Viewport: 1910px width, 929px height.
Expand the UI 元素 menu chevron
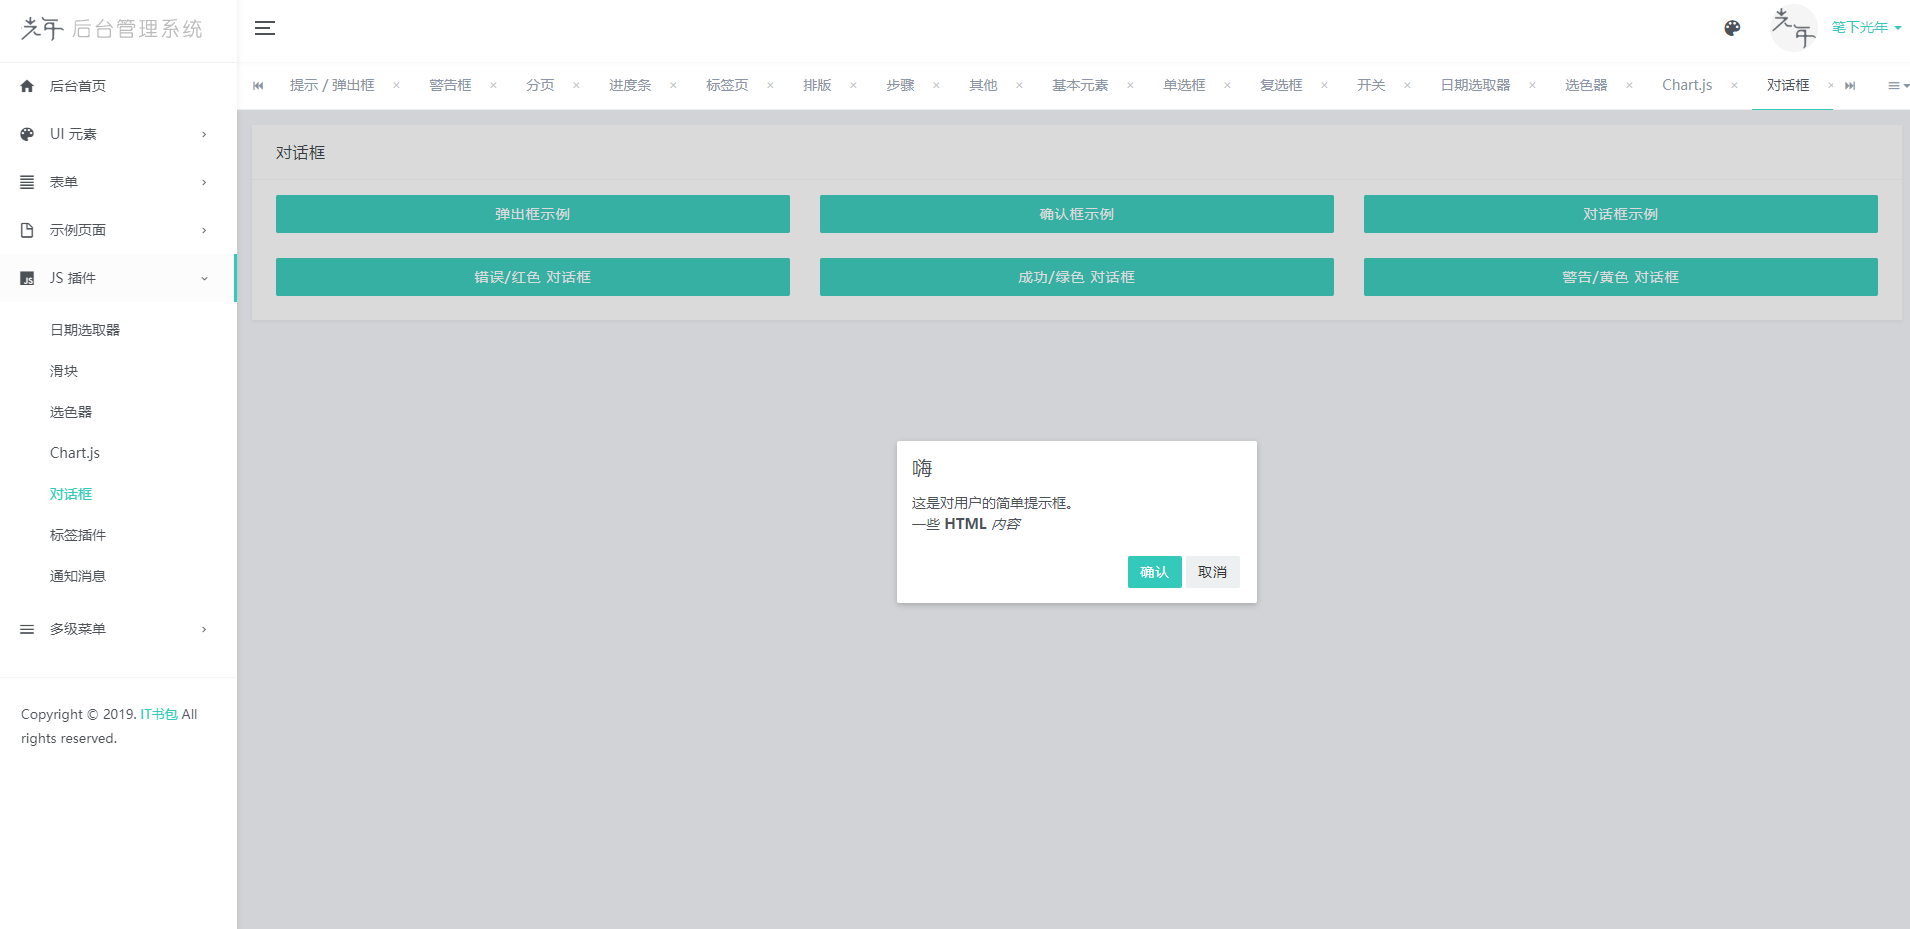point(204,134)
